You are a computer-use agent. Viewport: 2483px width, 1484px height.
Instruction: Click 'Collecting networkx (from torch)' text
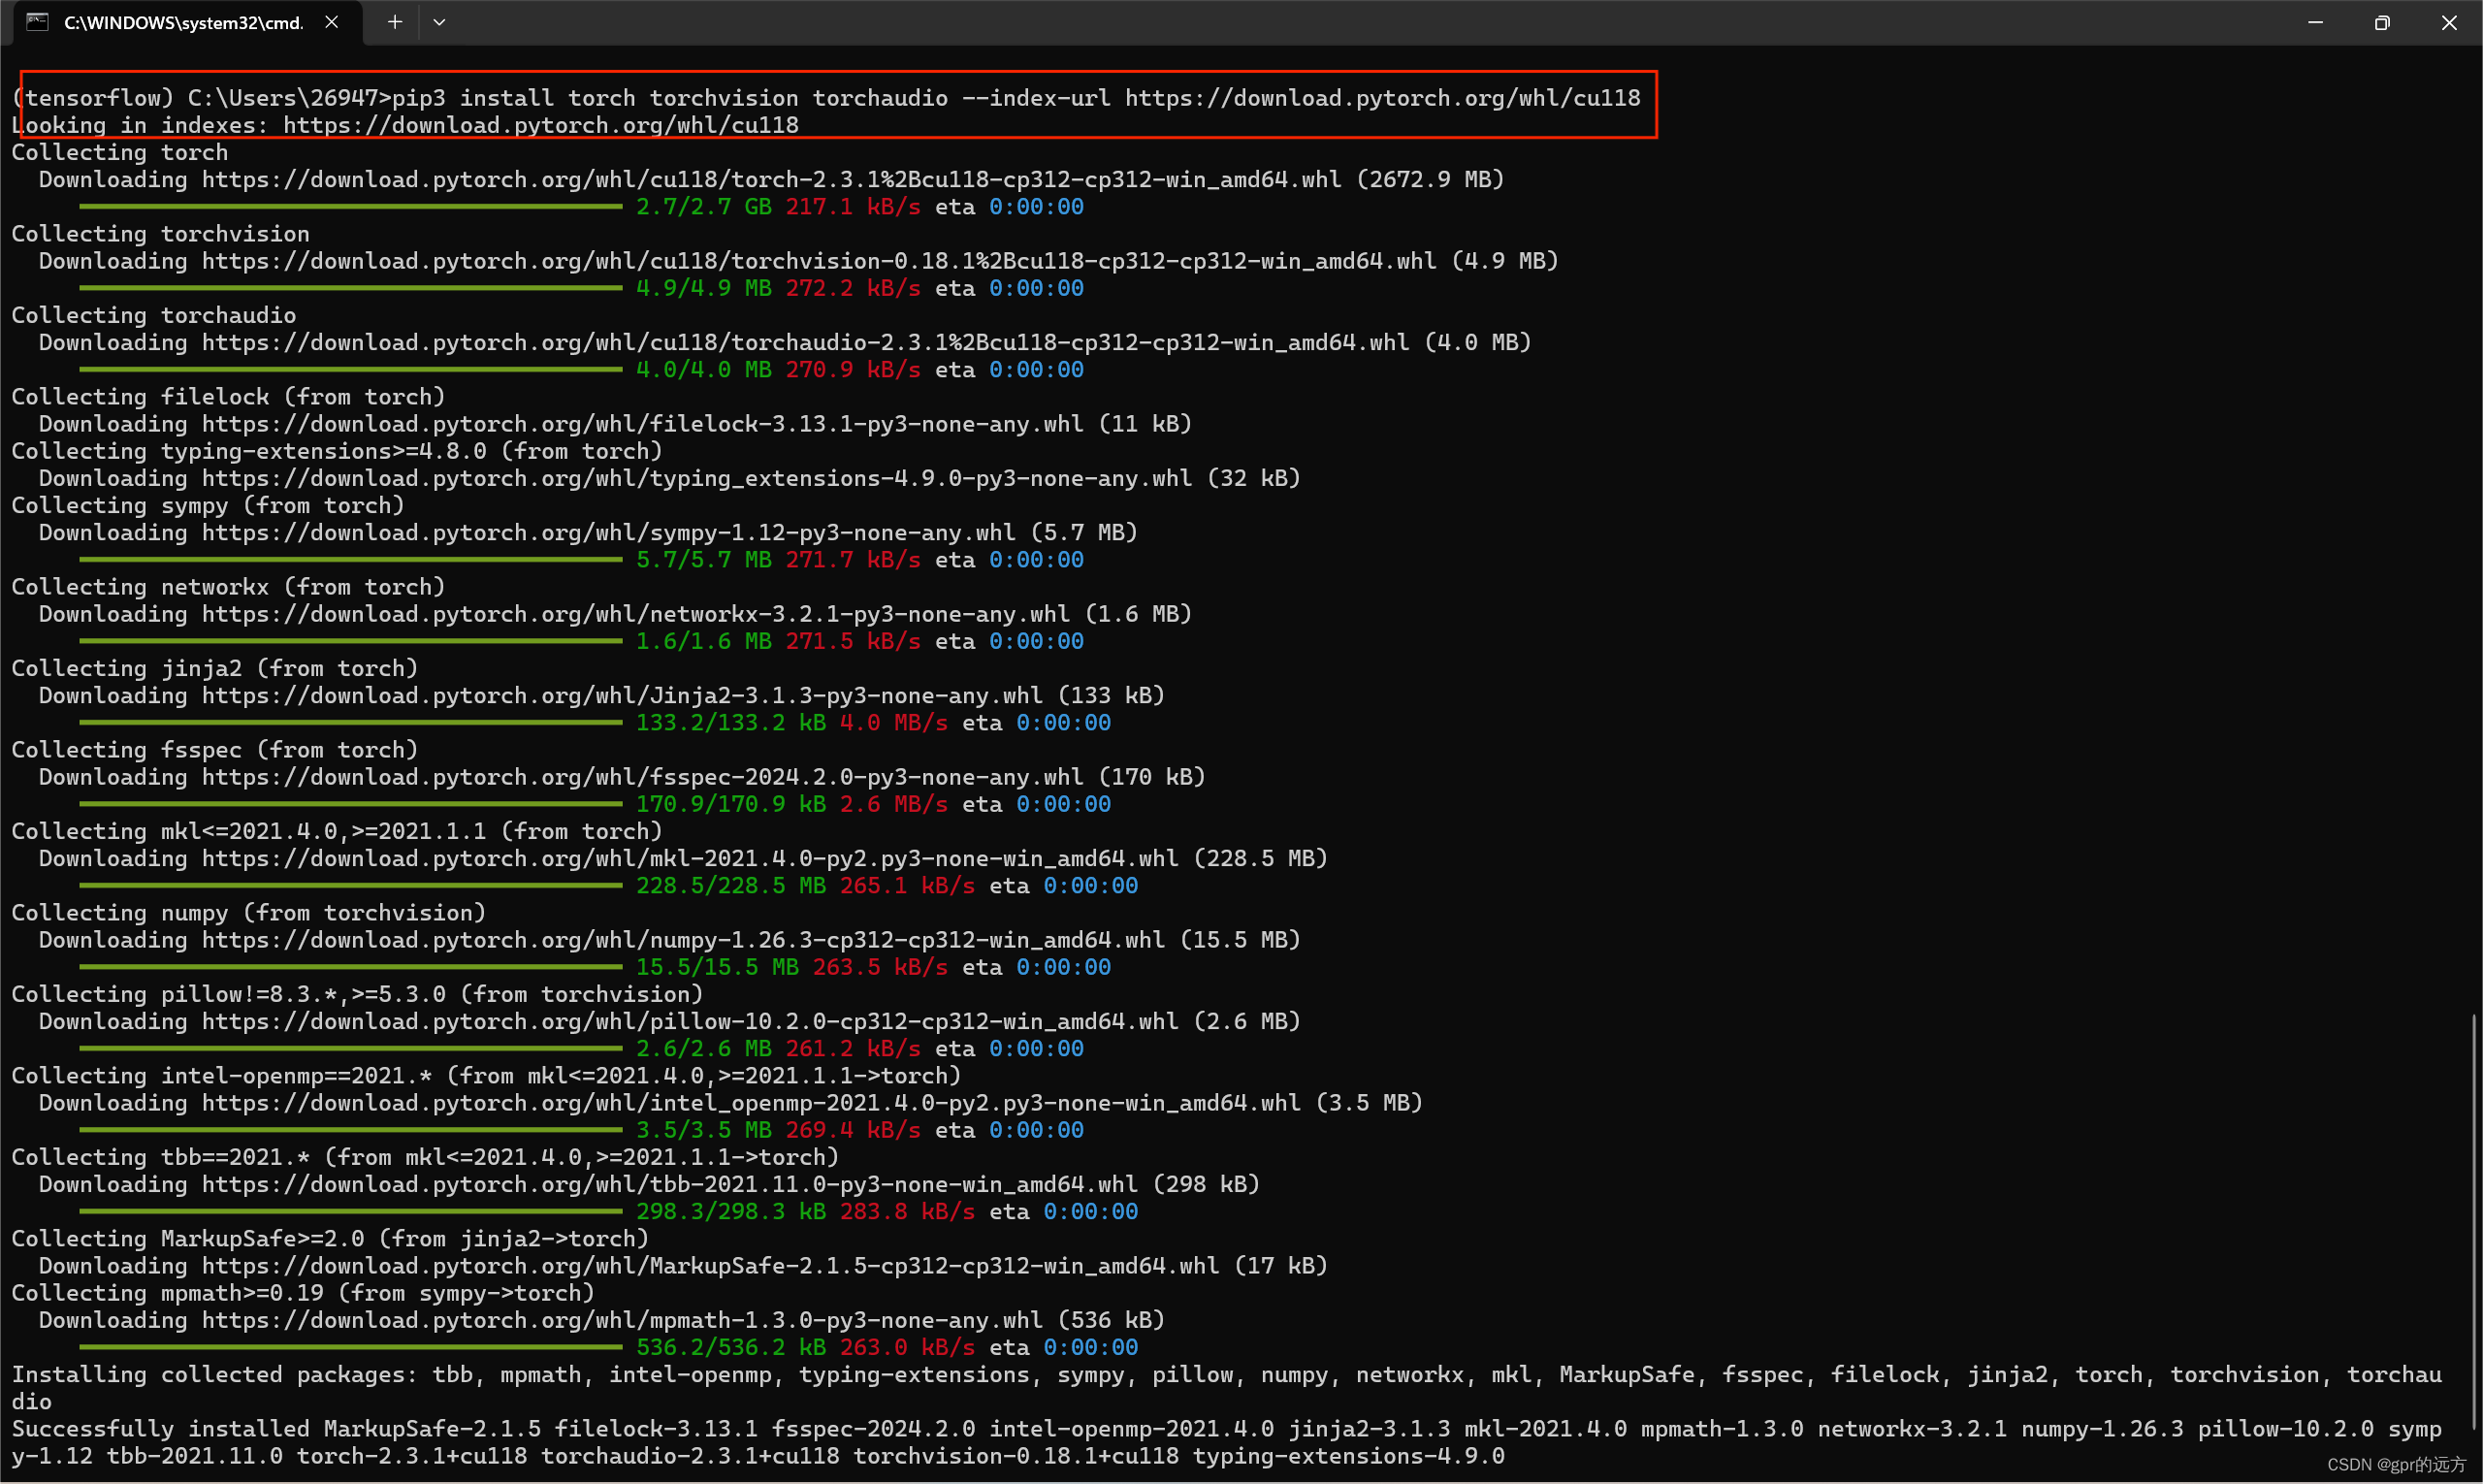[x=229, y=587]
